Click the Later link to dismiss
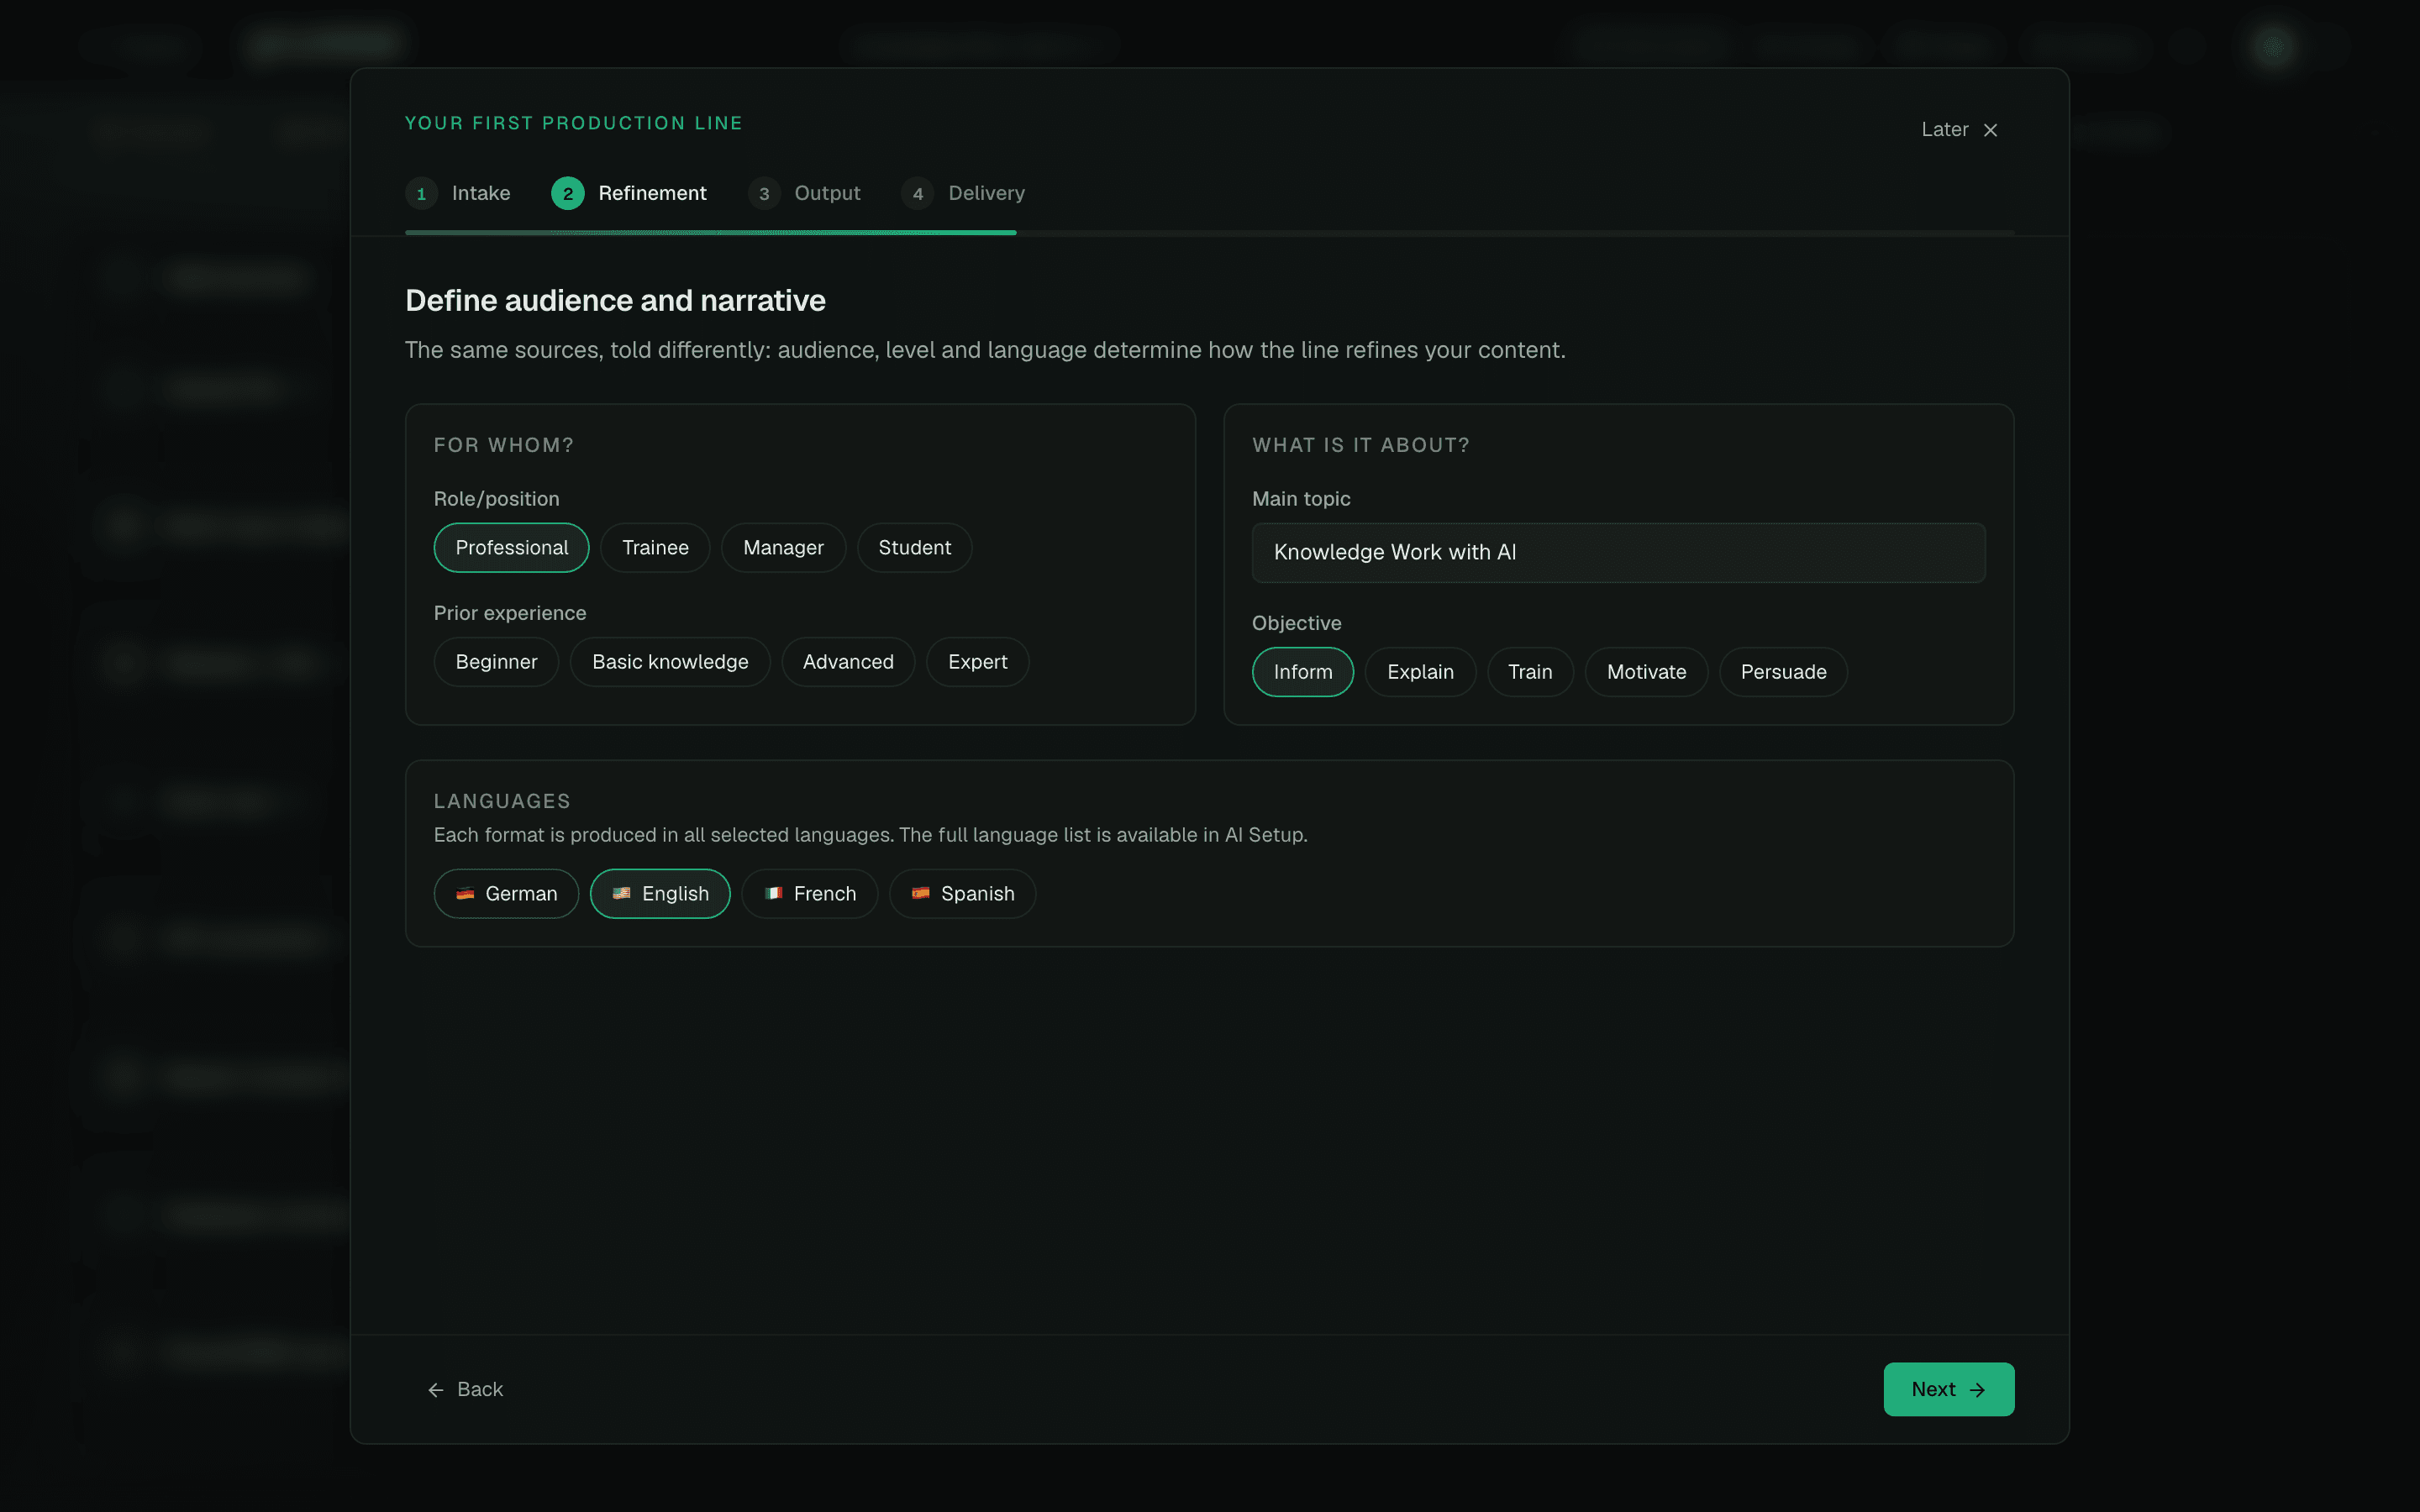Viewport: 2420px width, 1512px height. tap(1944, 130)
